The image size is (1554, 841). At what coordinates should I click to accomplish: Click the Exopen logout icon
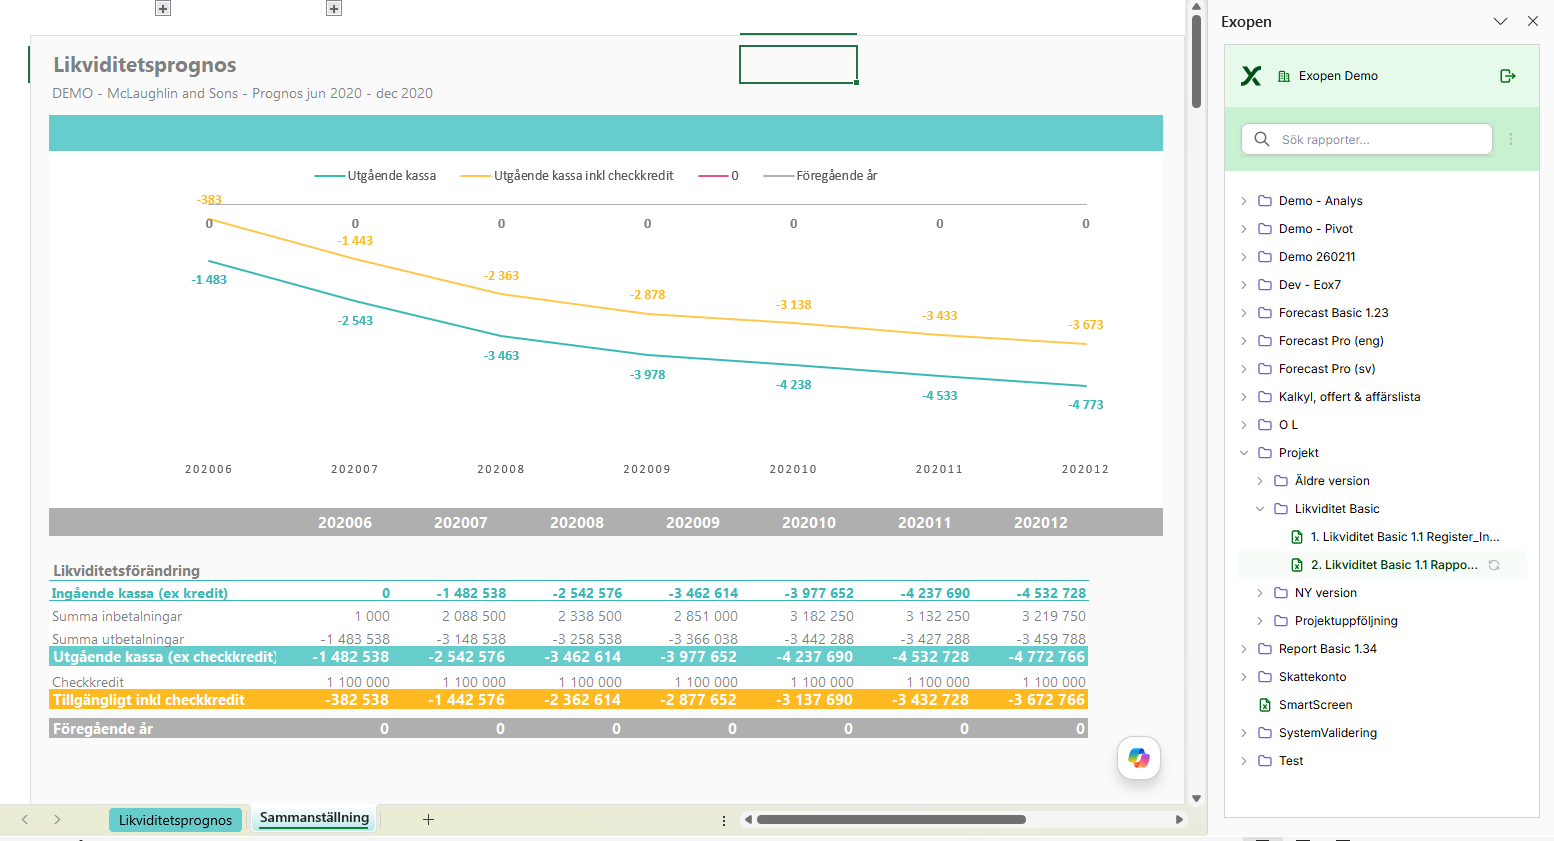[1508, 76]
